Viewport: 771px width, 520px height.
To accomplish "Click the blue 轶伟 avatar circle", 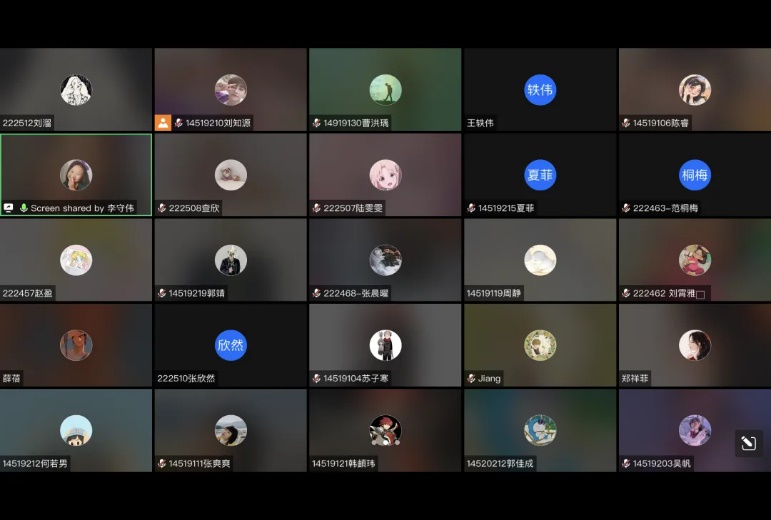I will tap(540, 90).
